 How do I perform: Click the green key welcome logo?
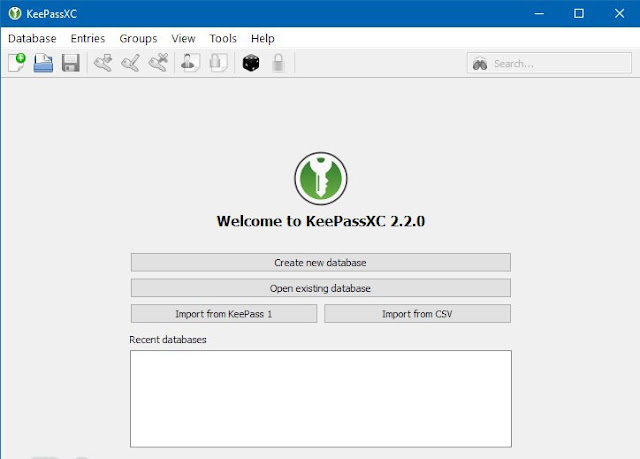click(x=321, y=178)
